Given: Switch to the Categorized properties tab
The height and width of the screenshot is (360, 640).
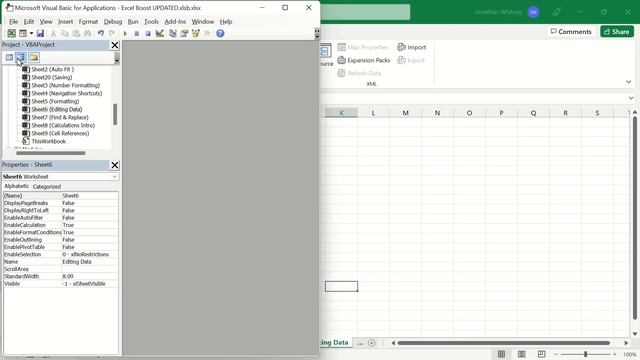Looking at the screenshot, I should coord(47,187).
